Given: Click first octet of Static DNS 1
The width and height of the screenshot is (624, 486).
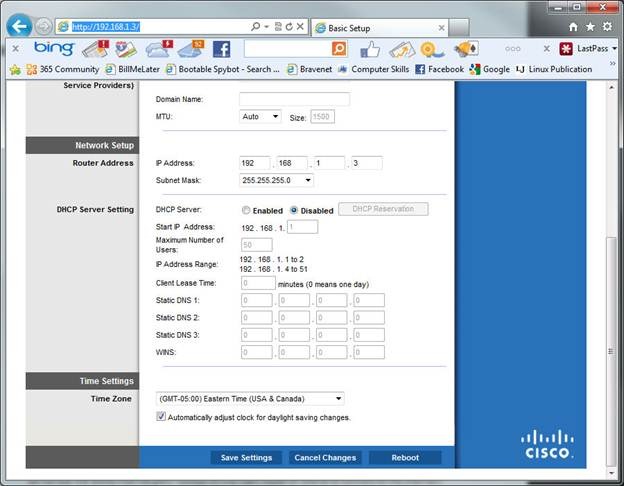Looking at the screenshot, I should click(x=257, y=300).
